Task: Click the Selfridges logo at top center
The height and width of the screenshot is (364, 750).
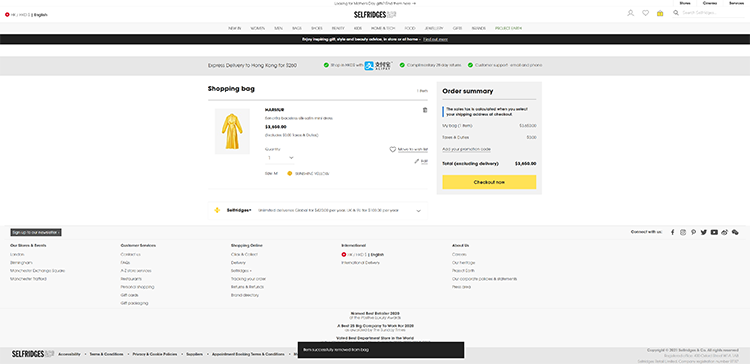Action: (x=375, y=14)
